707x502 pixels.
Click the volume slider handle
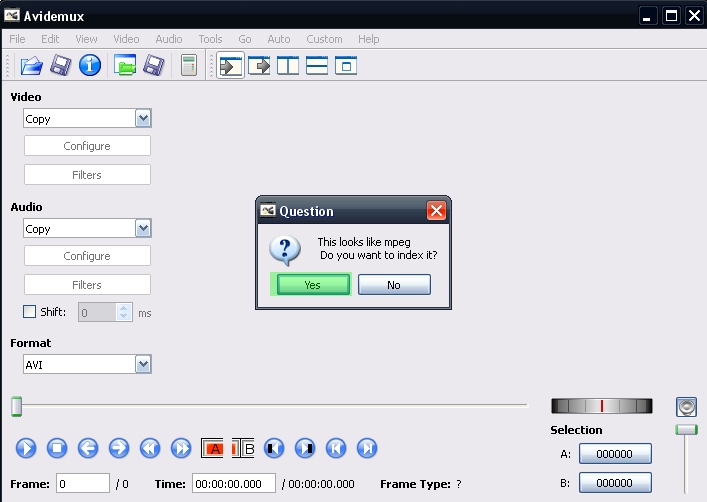(686, 430)
